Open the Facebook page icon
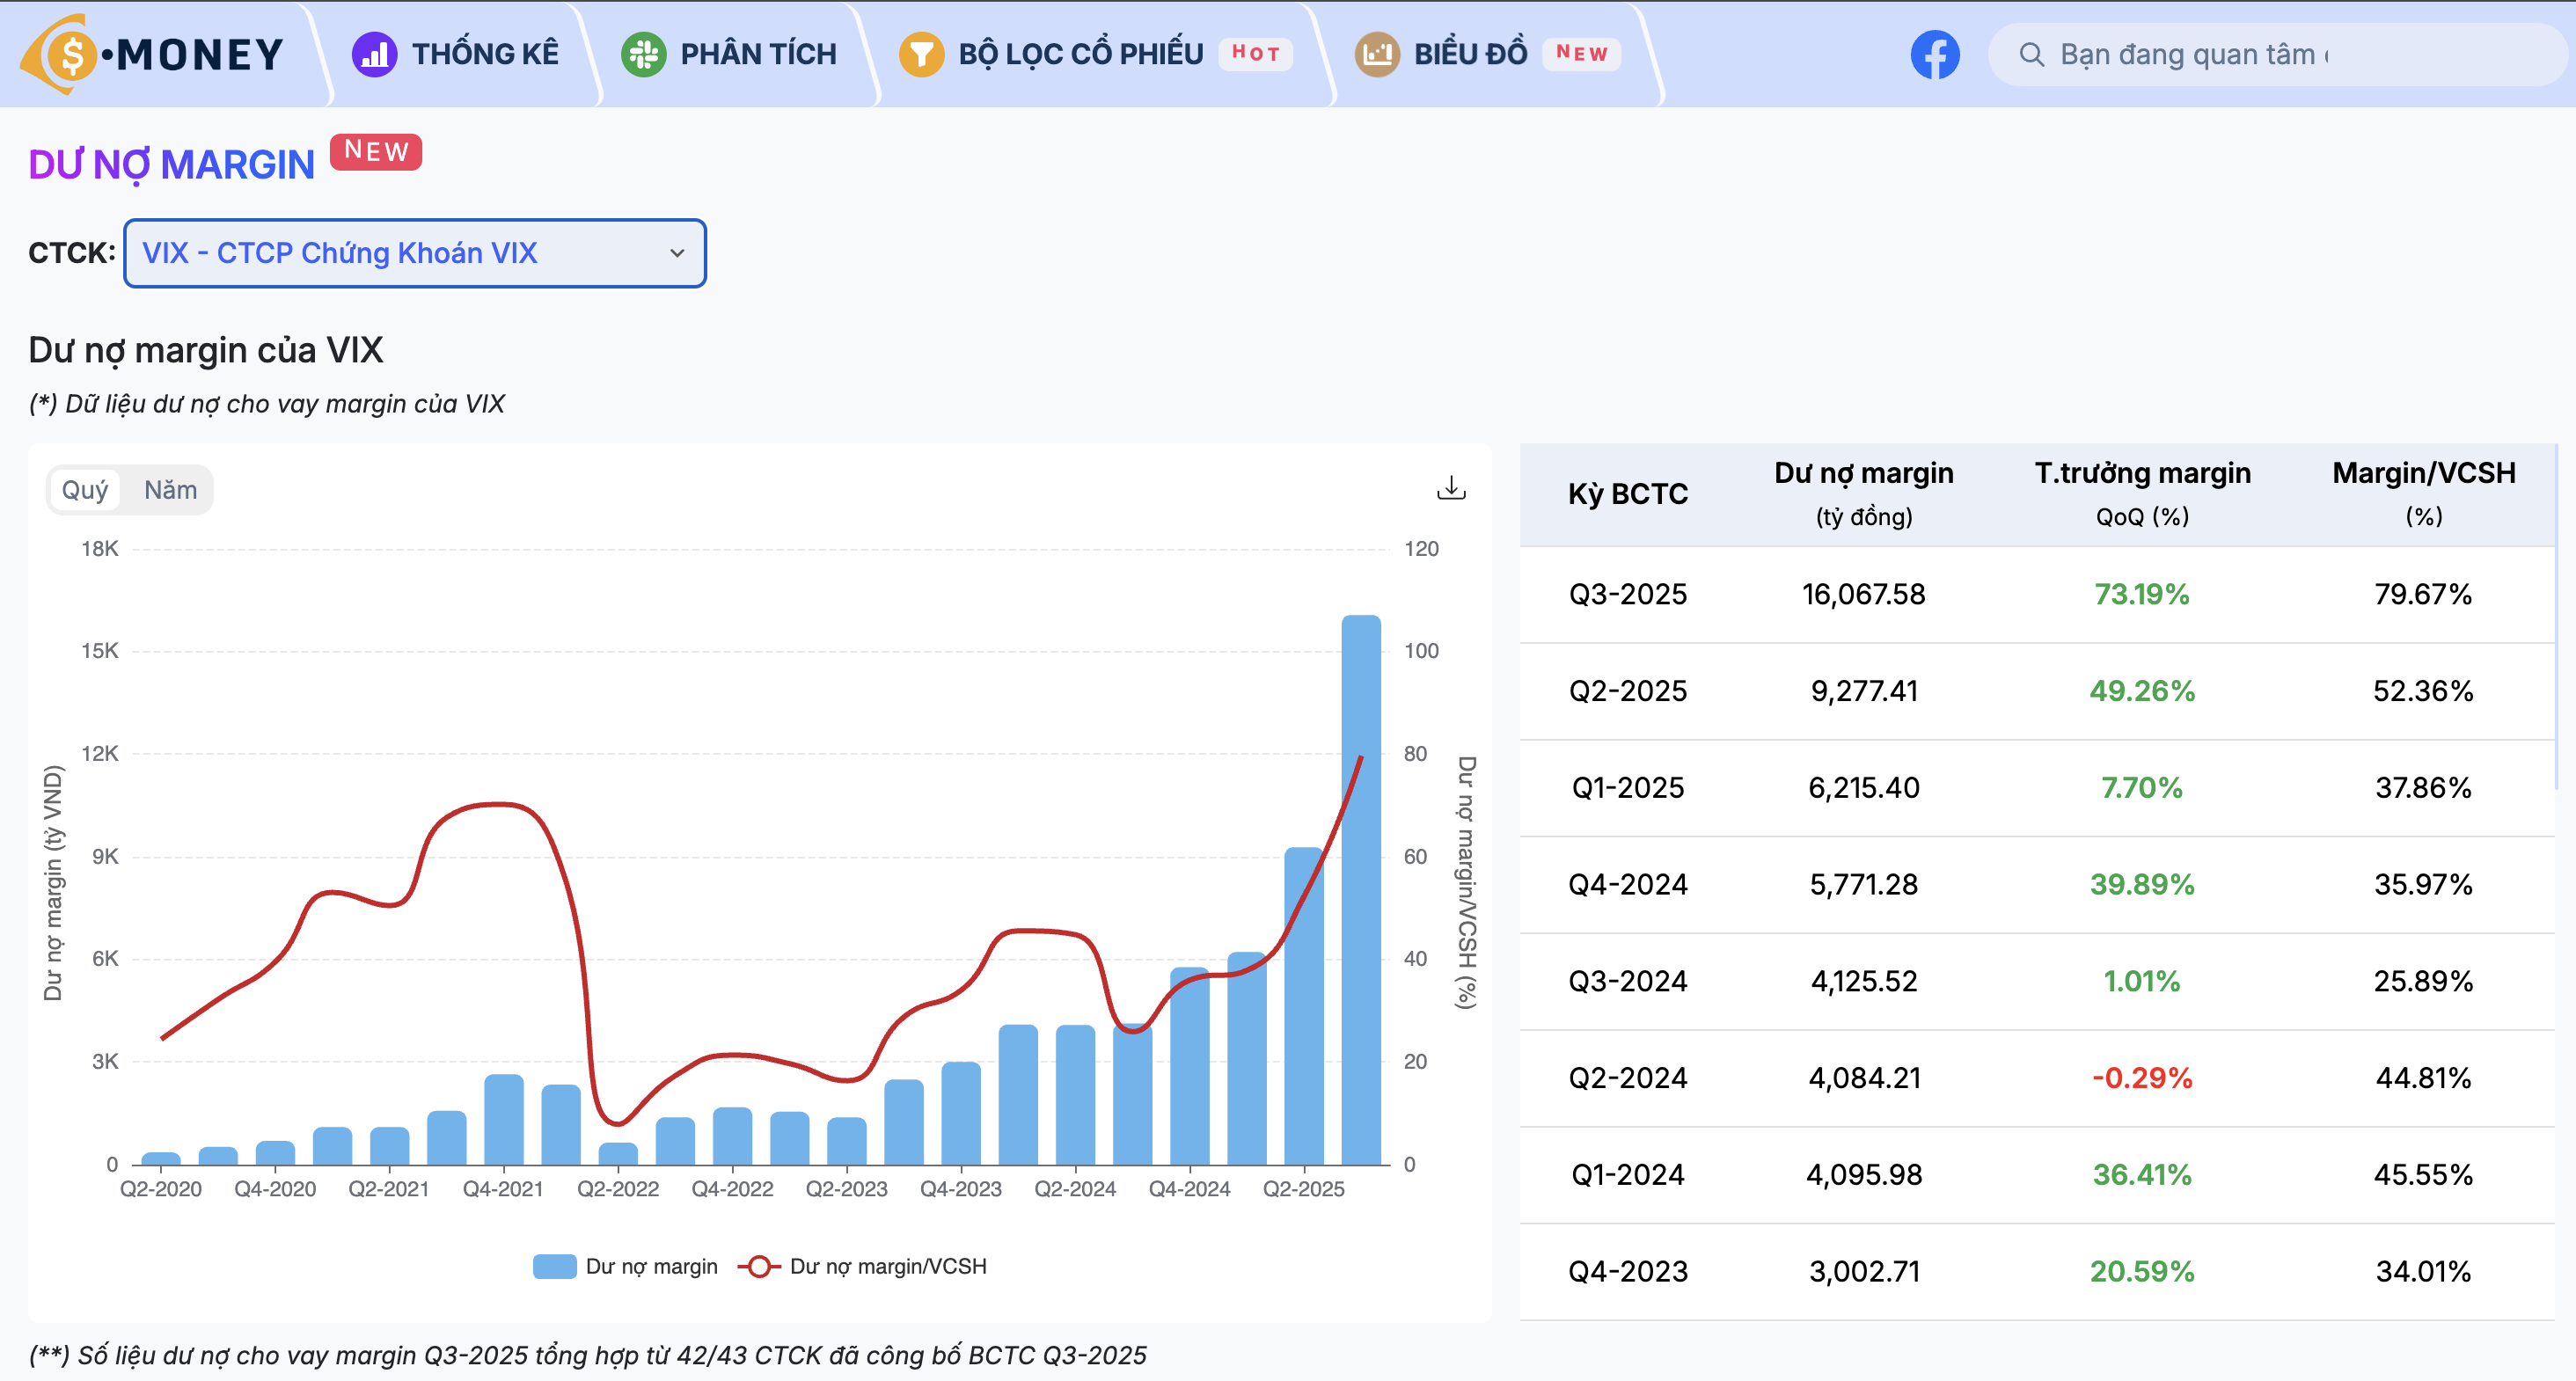This screenshot has height=1381, width=2576. point(1934,54)
